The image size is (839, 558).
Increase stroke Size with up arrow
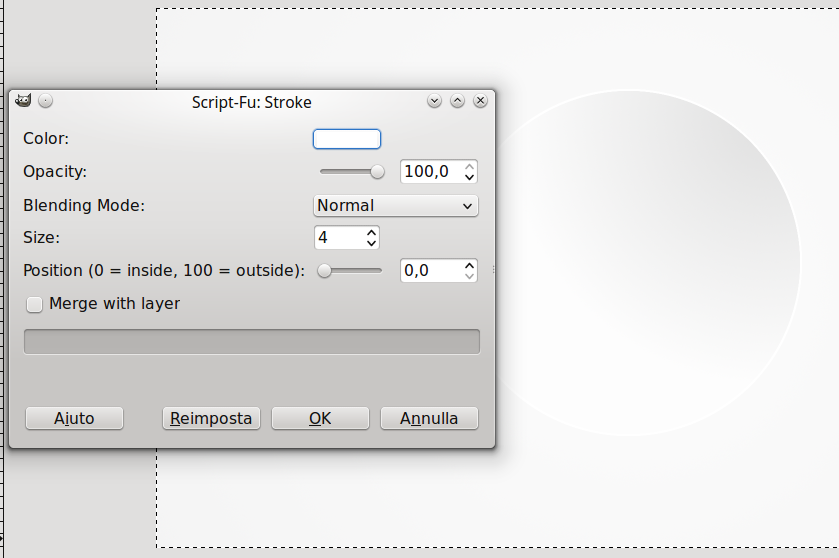tap(371, 233)
